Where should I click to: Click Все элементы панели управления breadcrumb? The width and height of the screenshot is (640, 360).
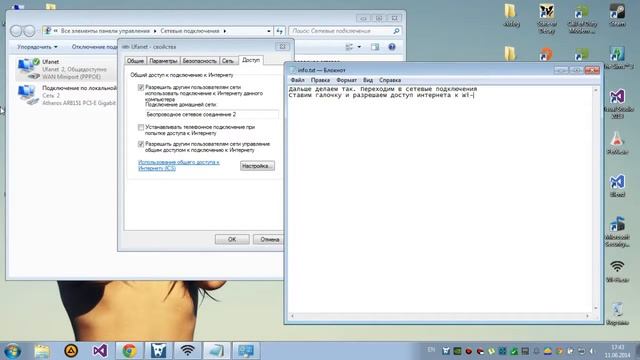coord(105,31)
